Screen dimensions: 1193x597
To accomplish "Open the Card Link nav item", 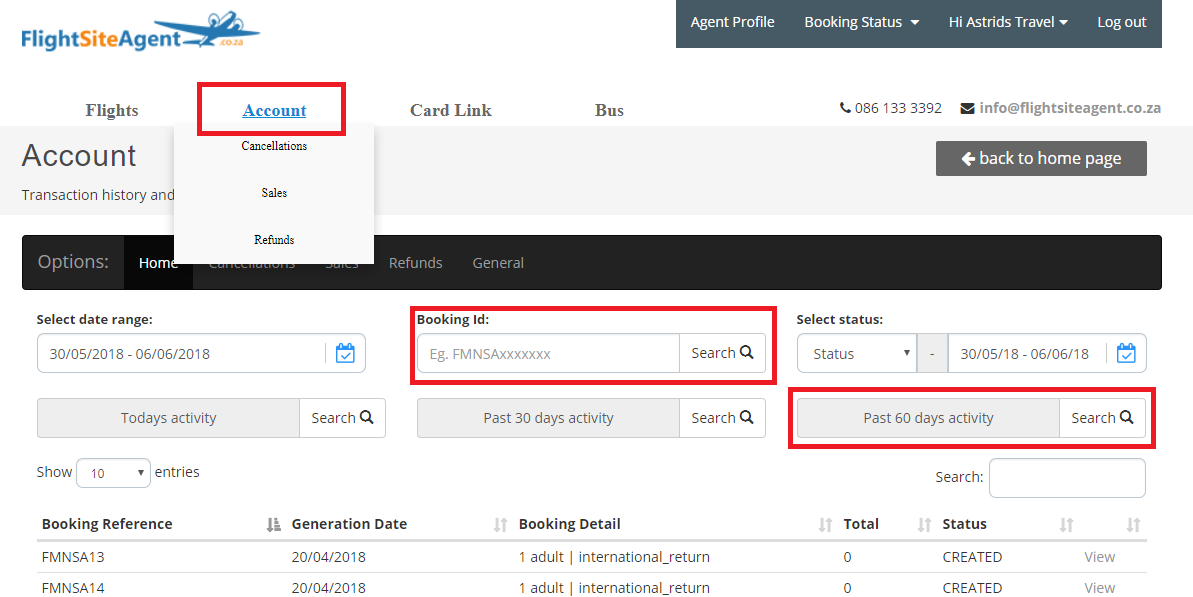I will pos(450,110).
